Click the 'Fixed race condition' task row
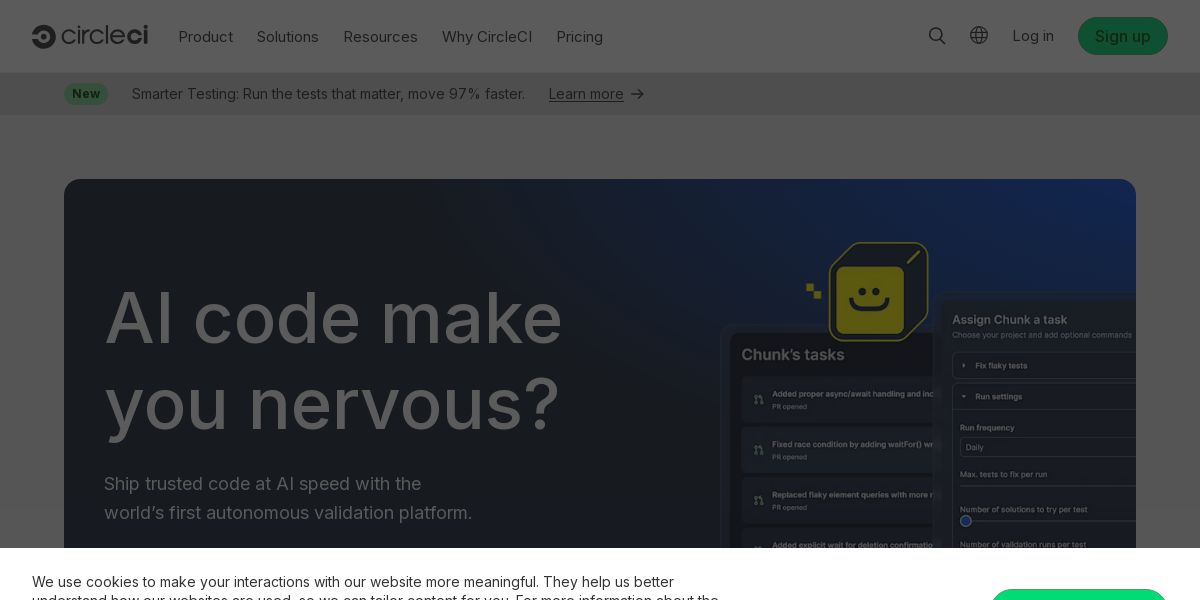Image resolution: width=1200 pixels, height=600 pixels. (x=838, y=450)
